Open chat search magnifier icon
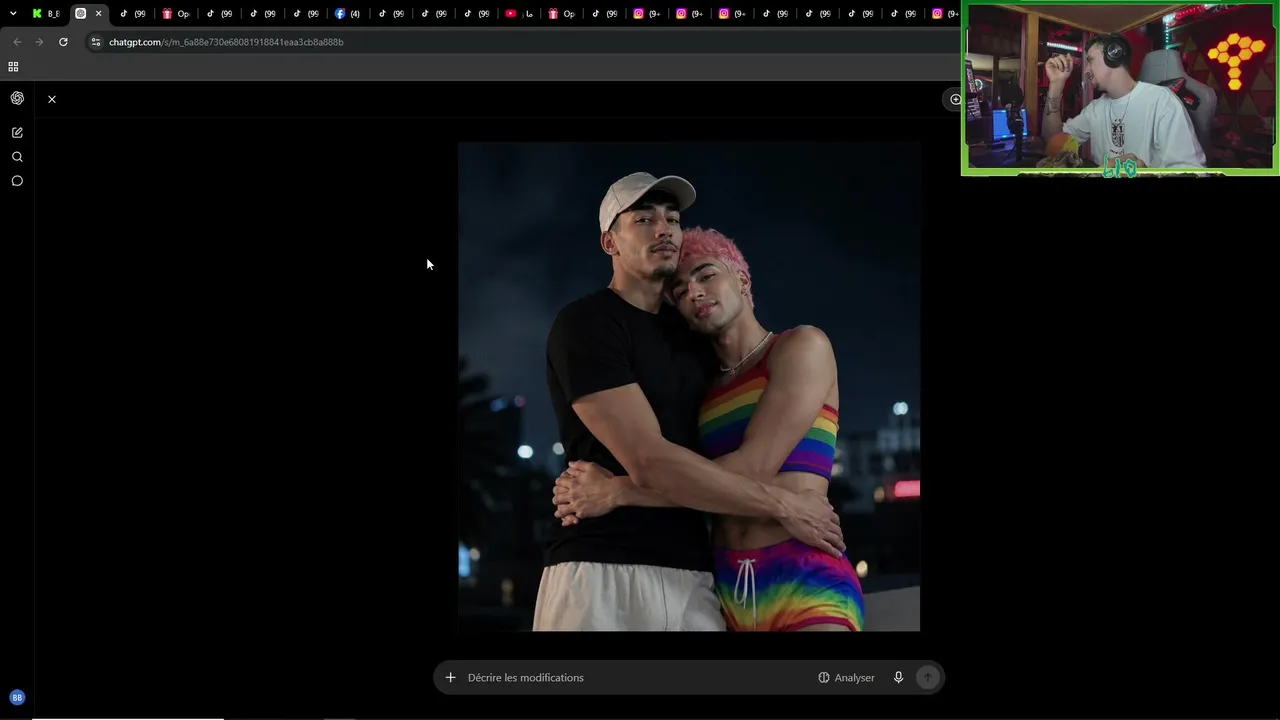This screenshot has width=1280, height=720. point(17,157)
